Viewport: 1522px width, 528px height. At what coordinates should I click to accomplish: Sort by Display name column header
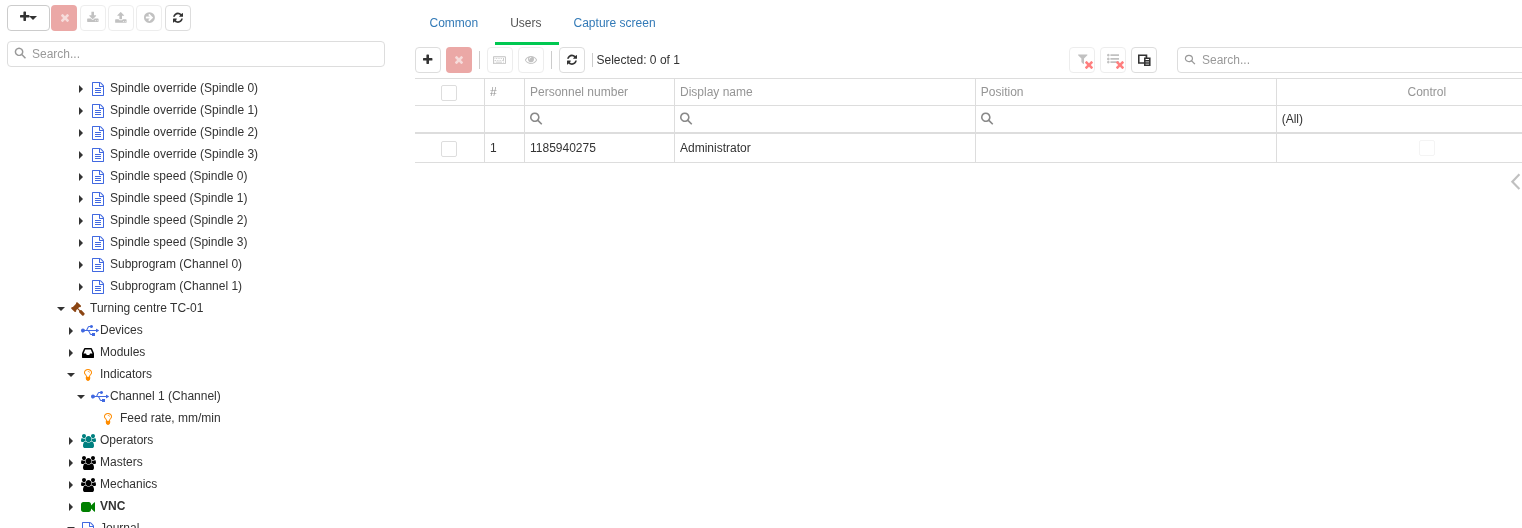point(825,92)
